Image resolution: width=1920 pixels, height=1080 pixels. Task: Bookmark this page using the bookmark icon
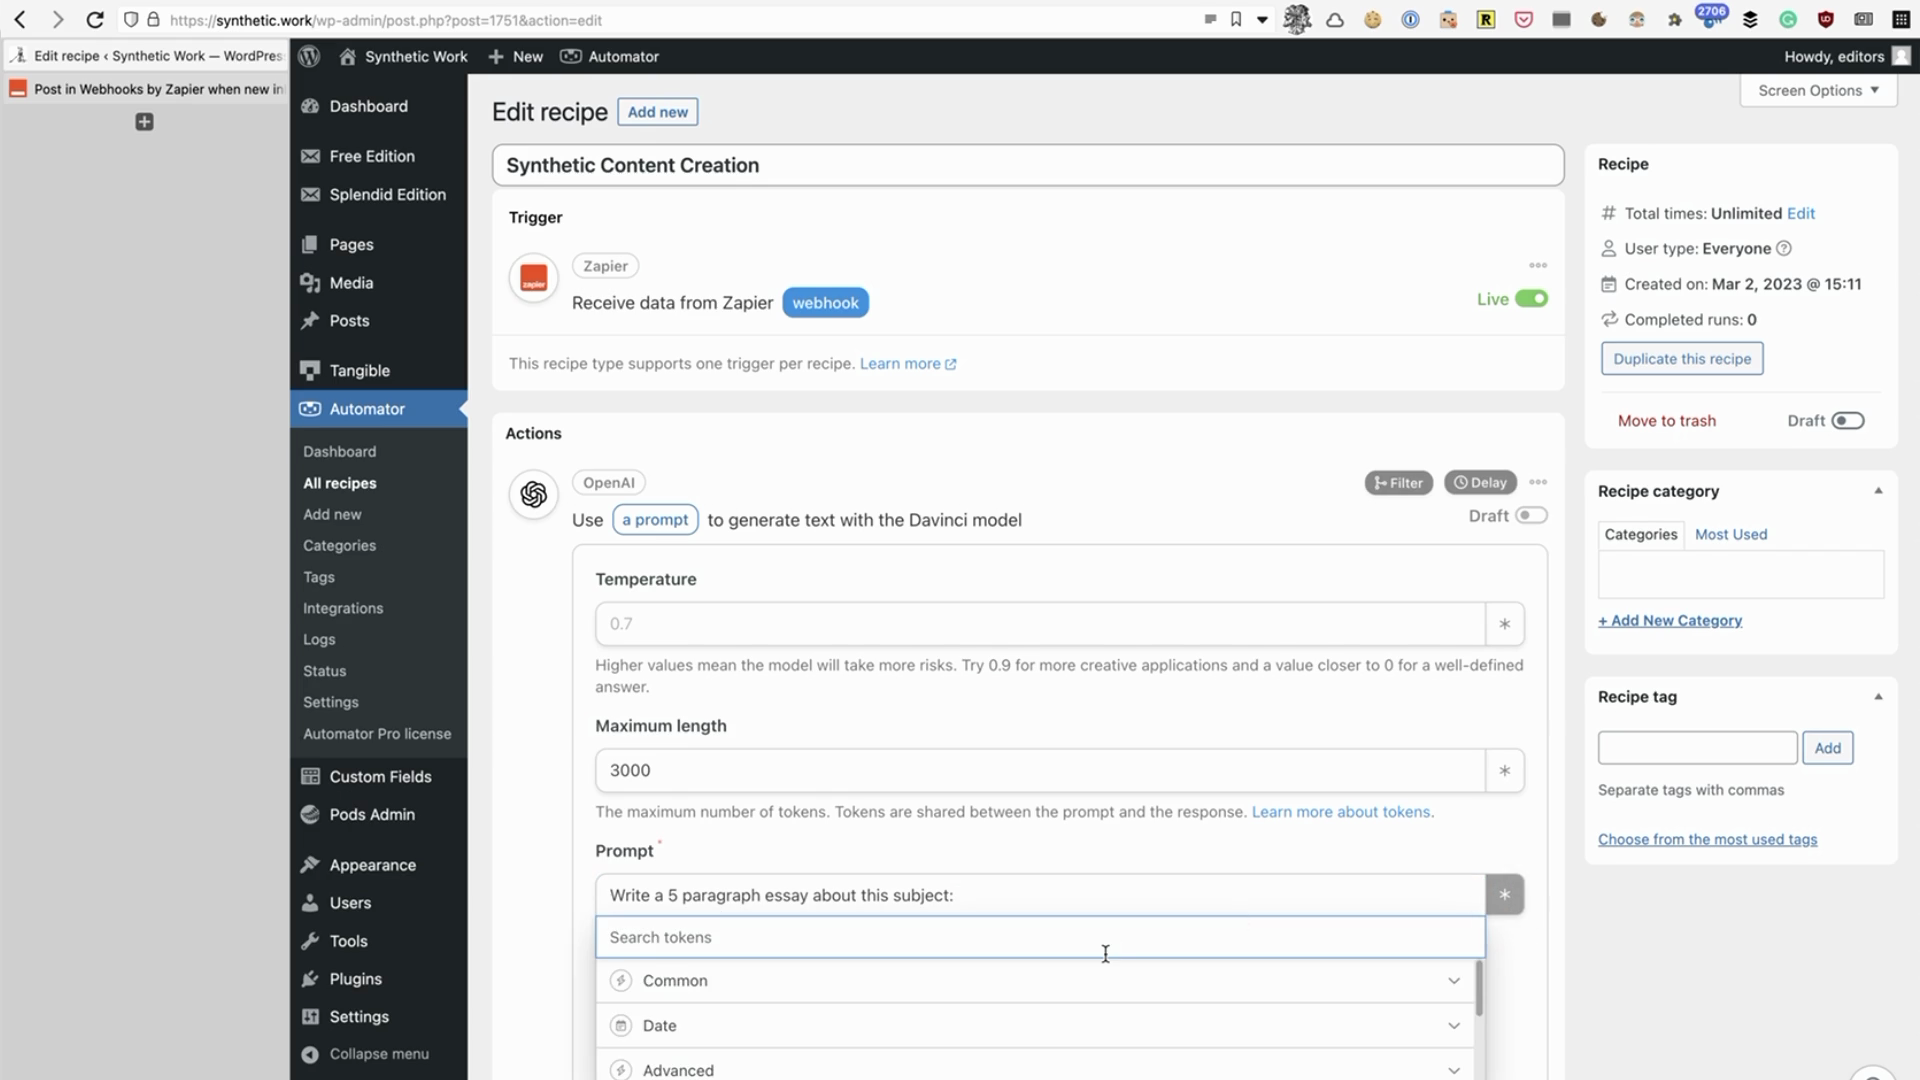[1236, 19]
